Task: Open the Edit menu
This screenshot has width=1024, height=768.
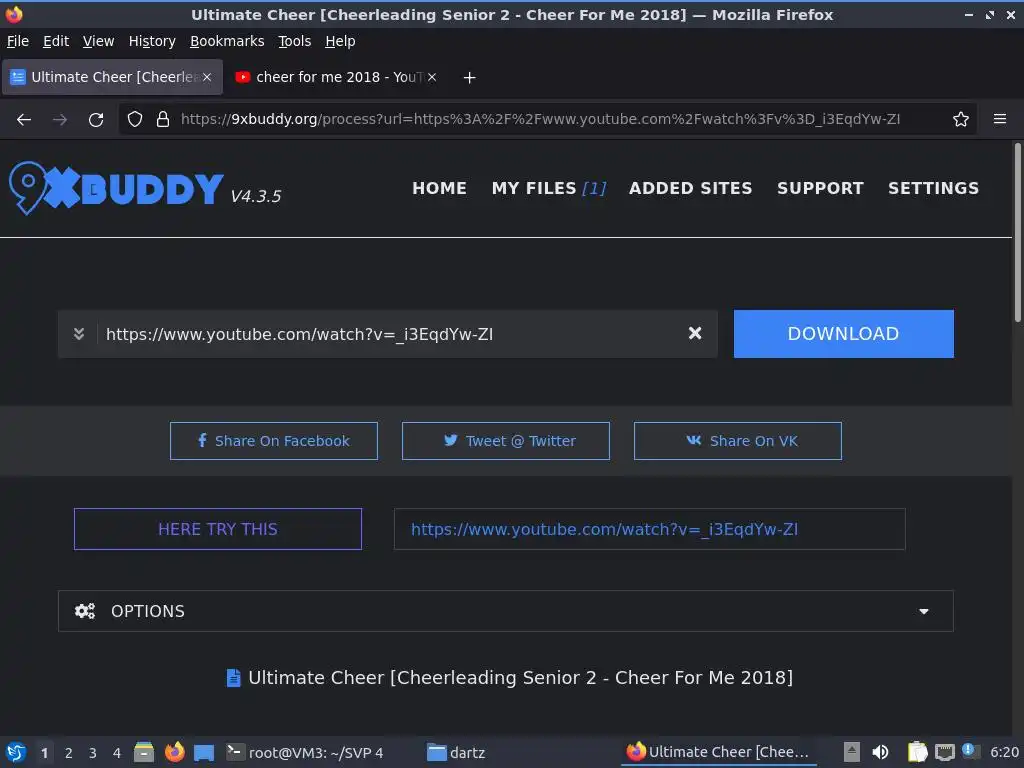Action: pyautogui.click(x=56, y=41)
